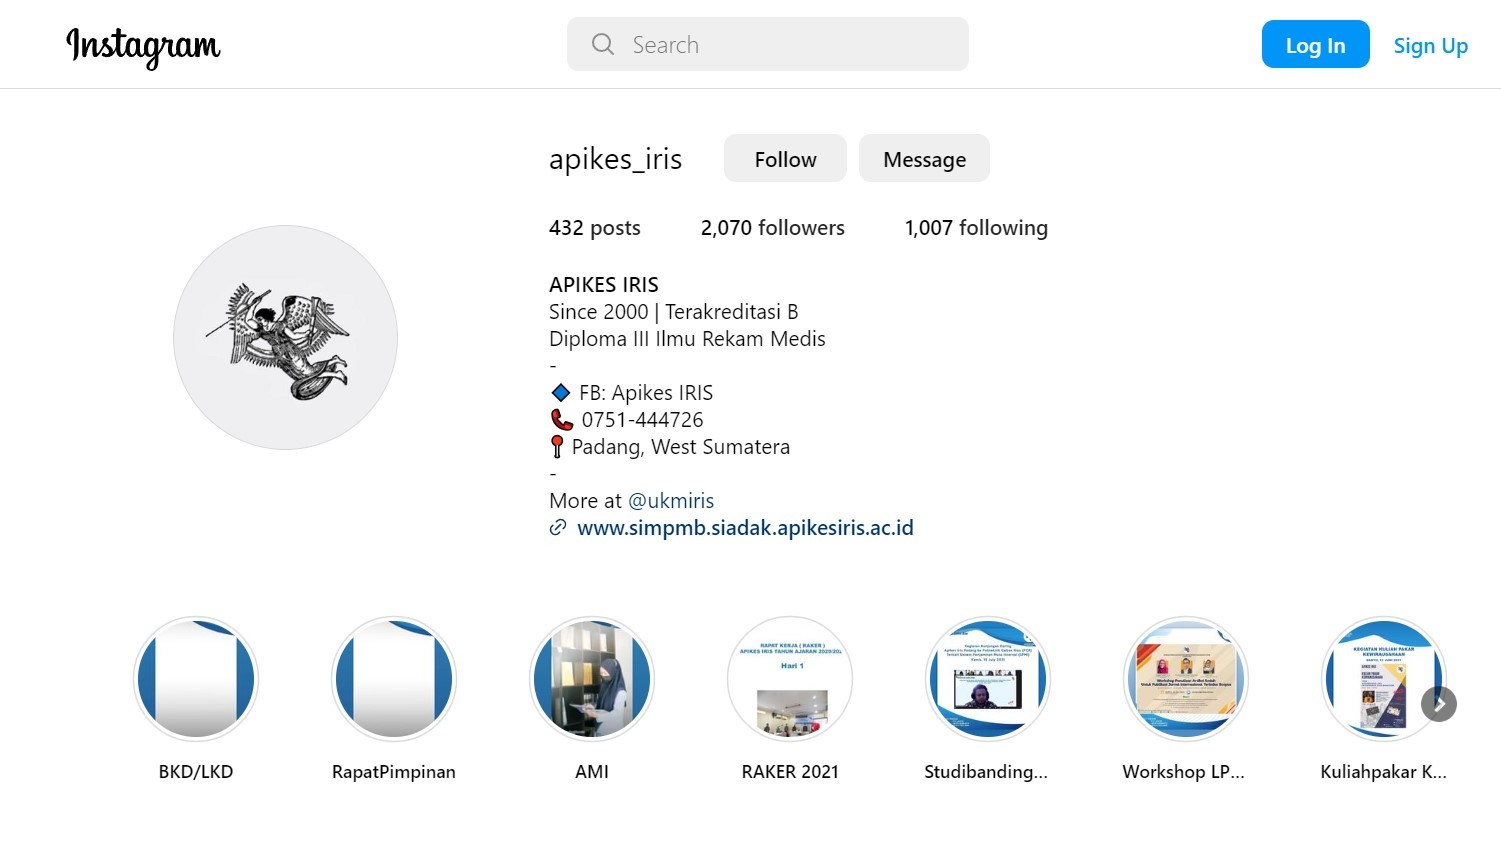
Task: Open the Workshop LP story highlight
Action: [x=1186, y=679]
